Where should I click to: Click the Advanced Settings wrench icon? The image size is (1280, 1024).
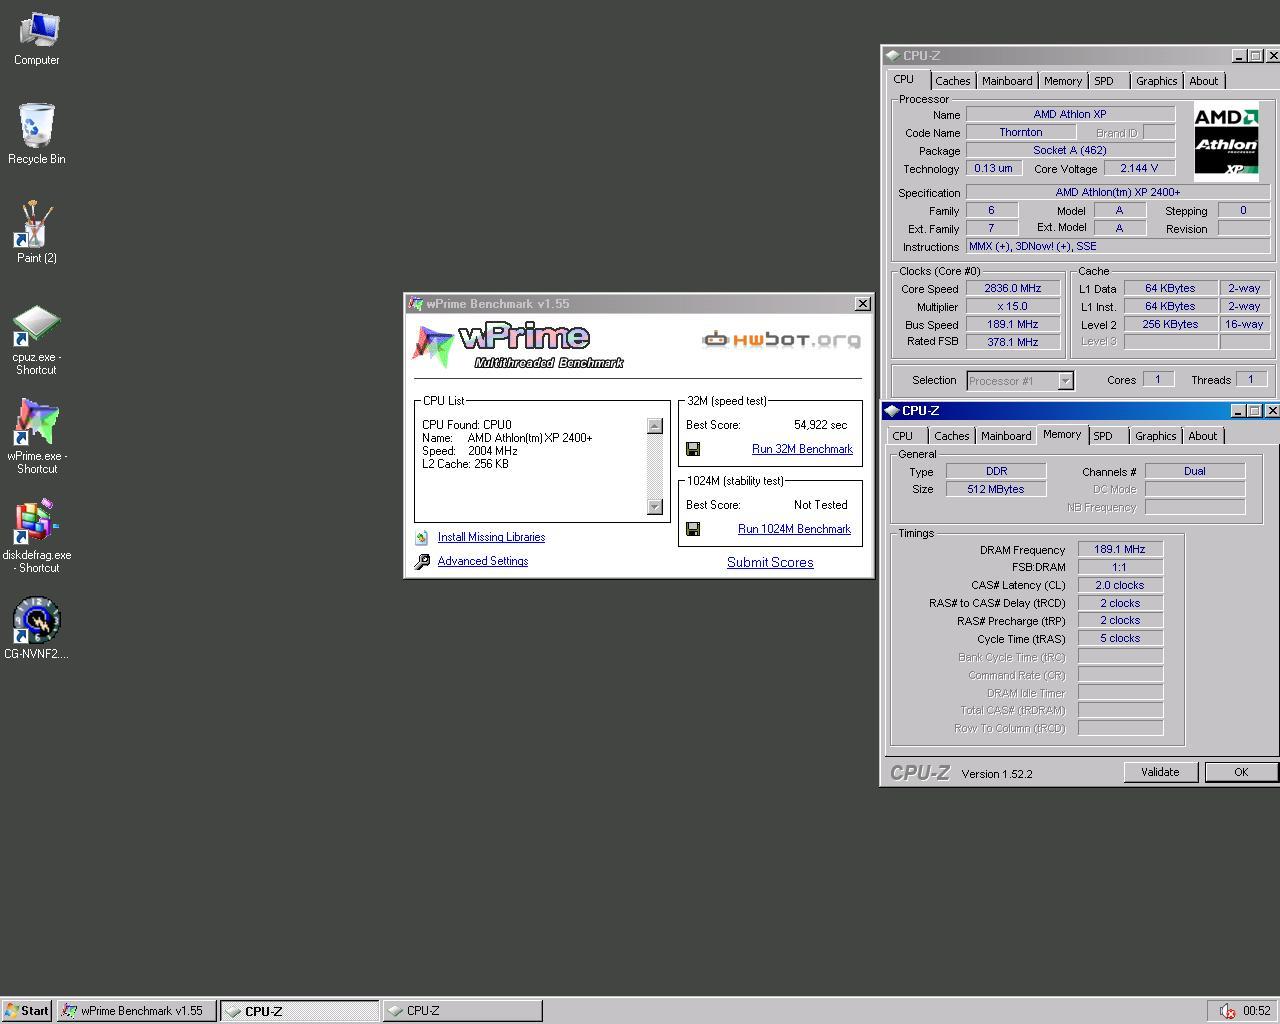coord(422,562)
